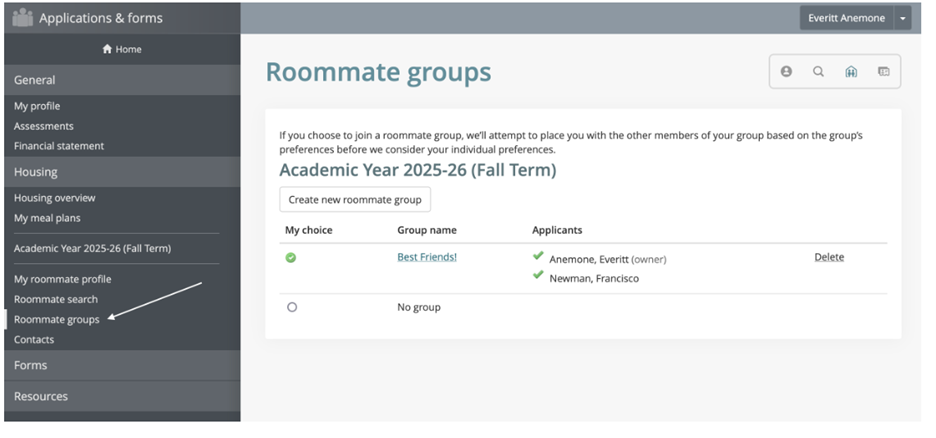Image resolution: width=936 pixels, height=438 pixels.
Task: Select the No group radio option
Action: click(292, 307)
